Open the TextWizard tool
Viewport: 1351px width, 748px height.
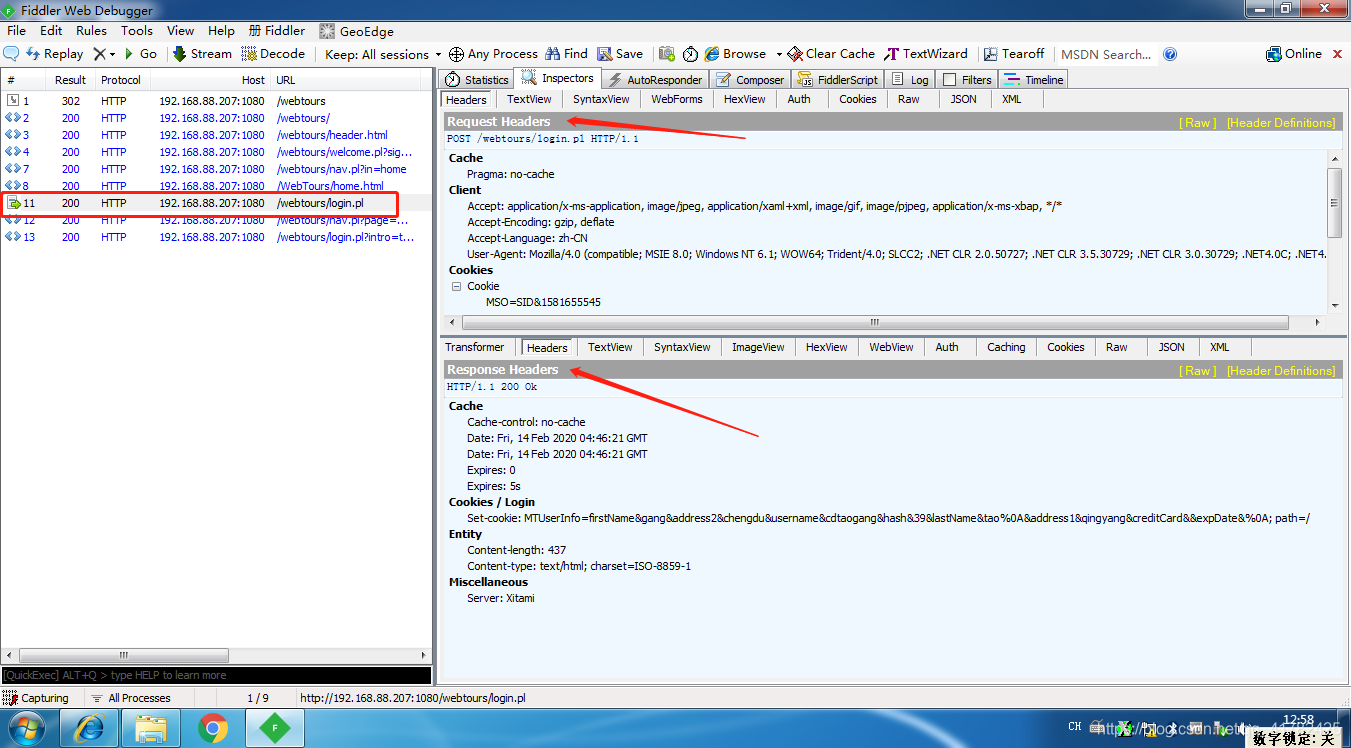click(x=925, y=54)
